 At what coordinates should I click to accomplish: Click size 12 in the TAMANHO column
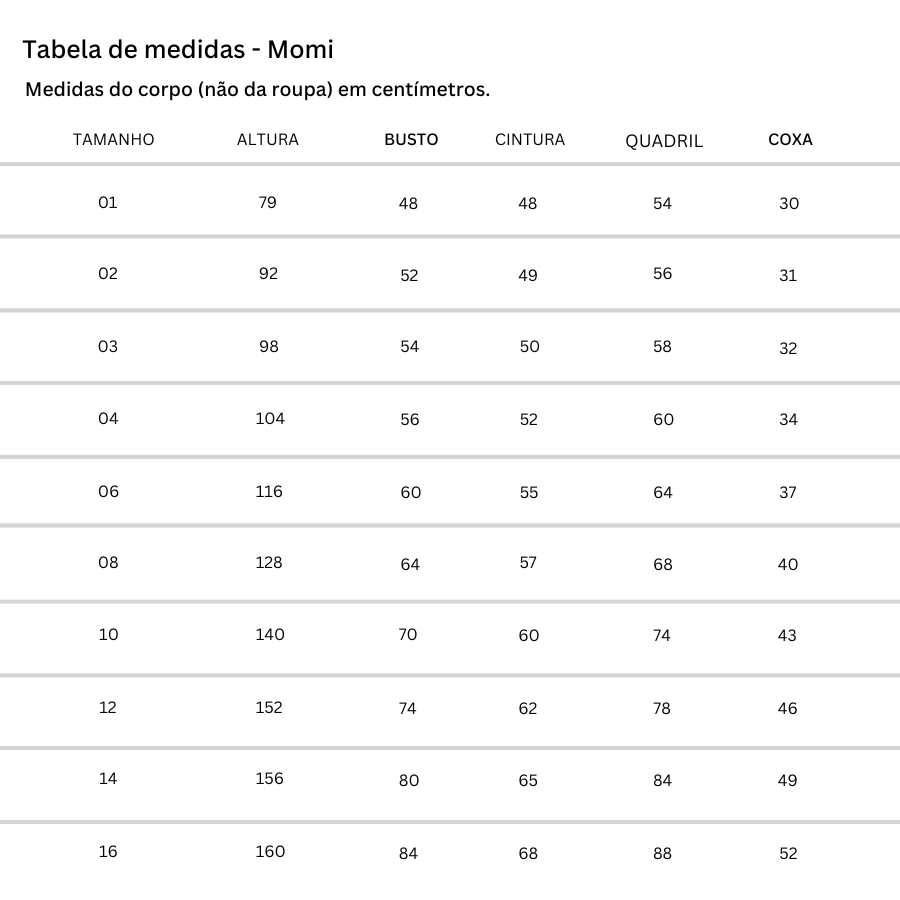click(108, 707)
